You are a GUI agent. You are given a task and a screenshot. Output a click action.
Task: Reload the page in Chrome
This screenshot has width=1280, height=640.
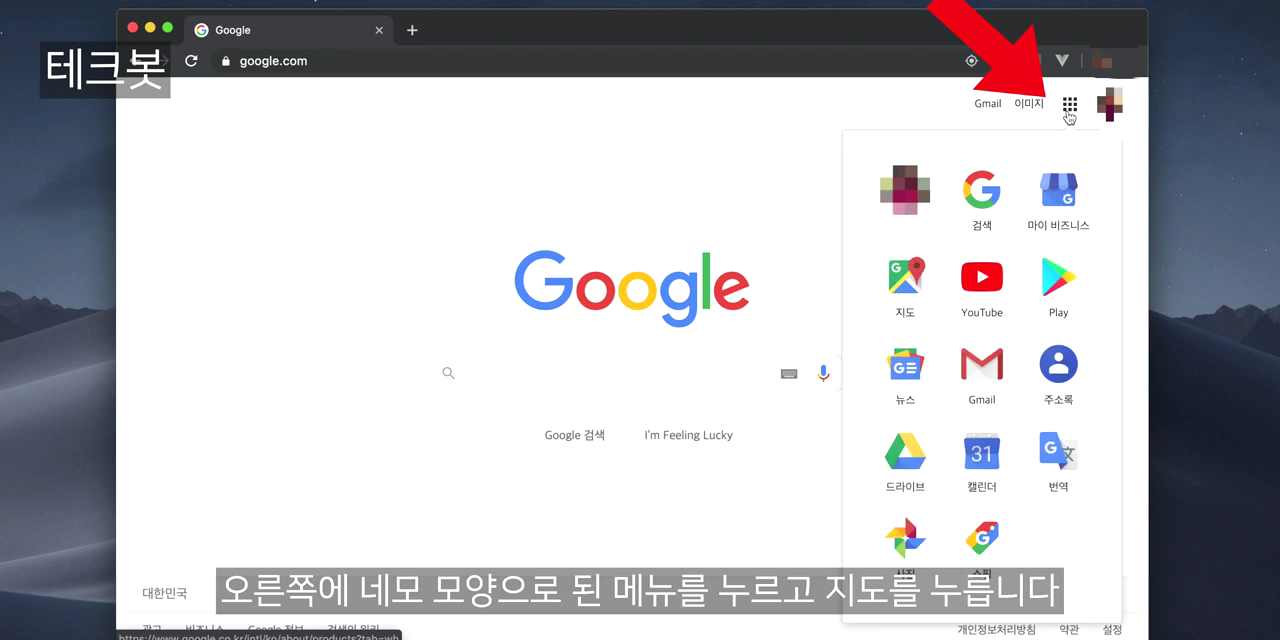coord(191,61)
